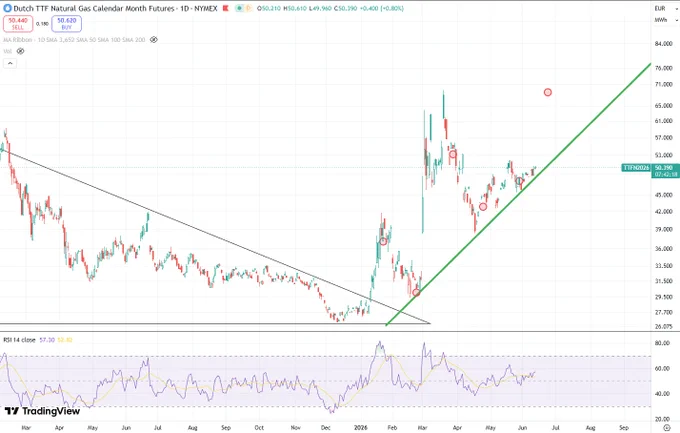Click the TTFN2026 price label tag
The height and width of the screenshot is (433, 680).
click(636, 168)
